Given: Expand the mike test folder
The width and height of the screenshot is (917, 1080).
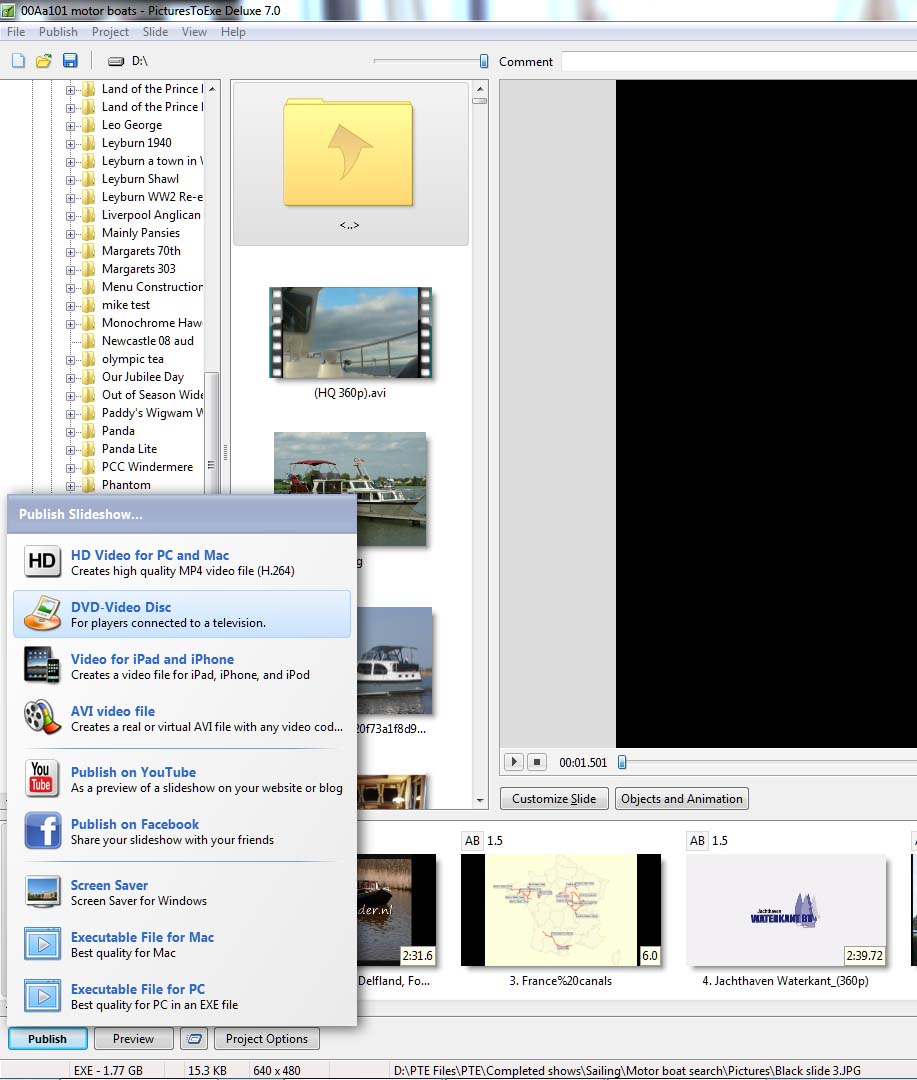Looking at the screenshot, I should point(71,305).
